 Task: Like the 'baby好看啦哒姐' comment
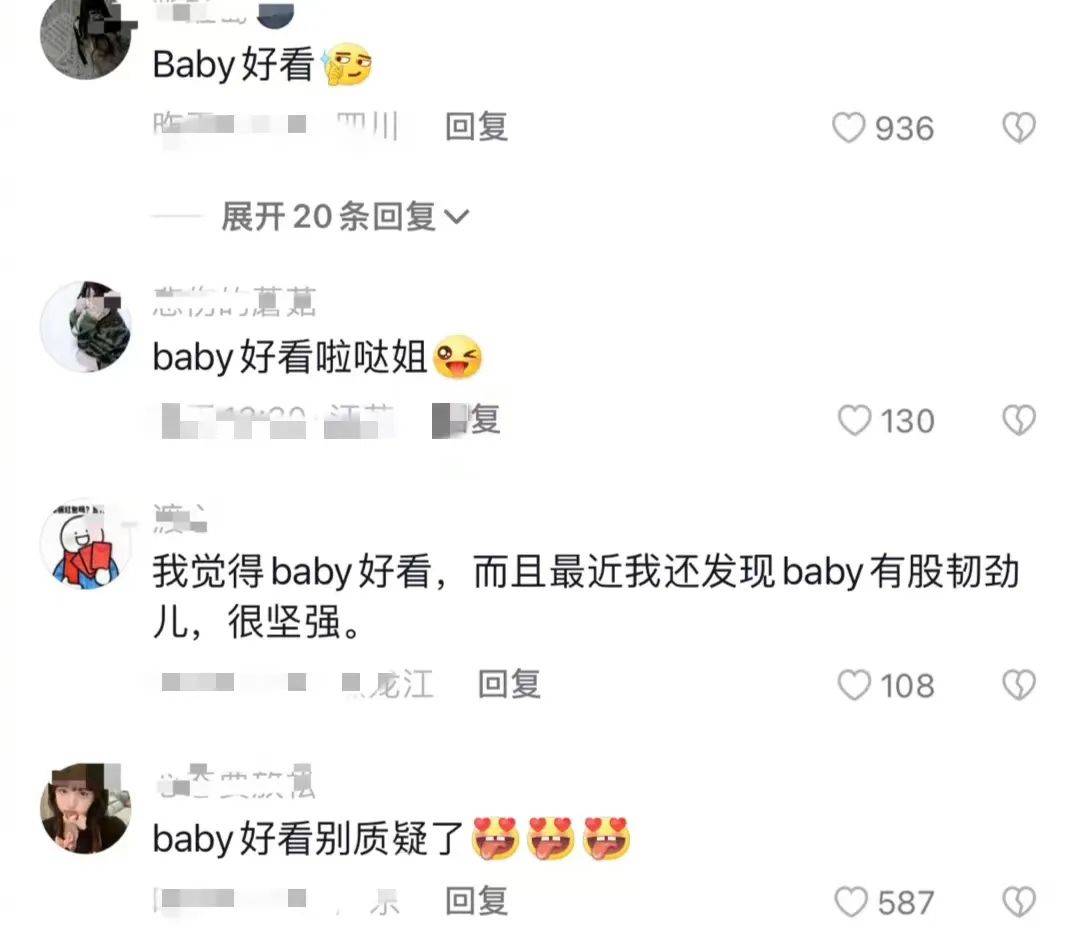pos(854,420)
